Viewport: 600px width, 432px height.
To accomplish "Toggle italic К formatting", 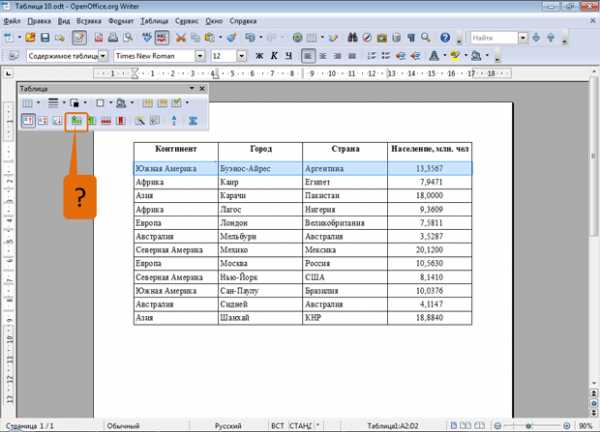I will 274,56.
